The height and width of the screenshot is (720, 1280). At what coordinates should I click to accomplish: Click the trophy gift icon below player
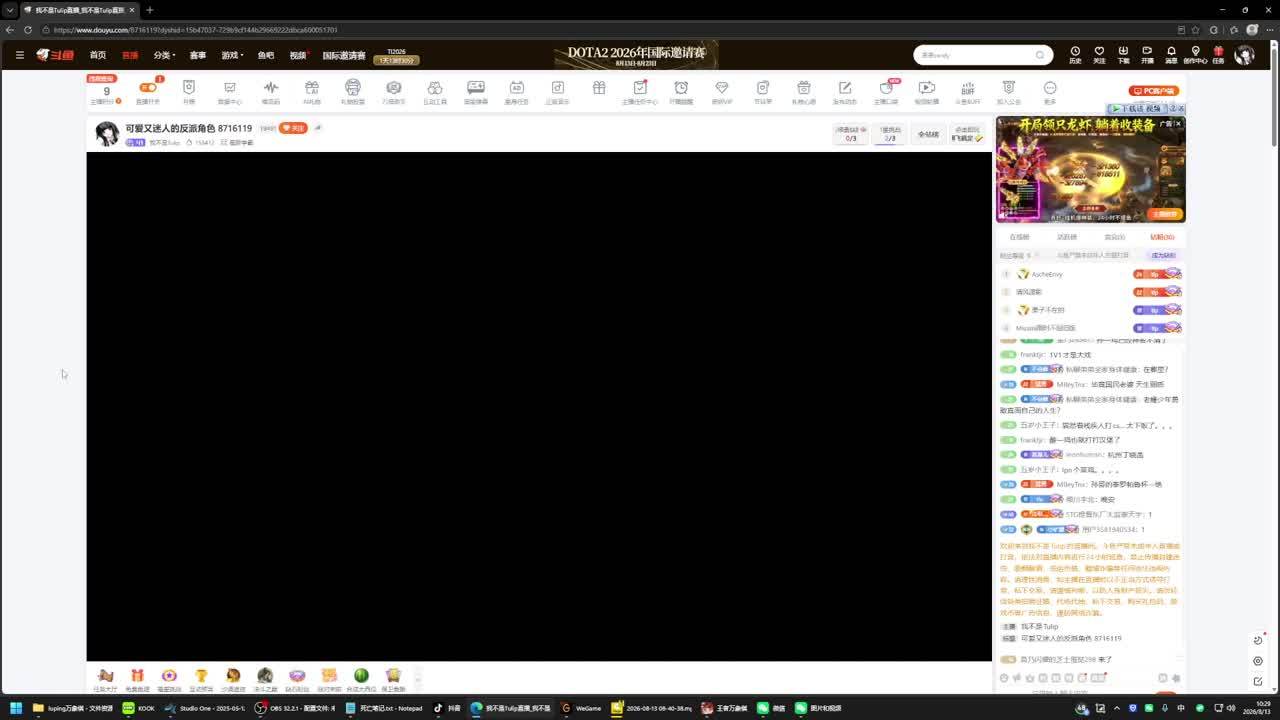click(x=201, y=676)
